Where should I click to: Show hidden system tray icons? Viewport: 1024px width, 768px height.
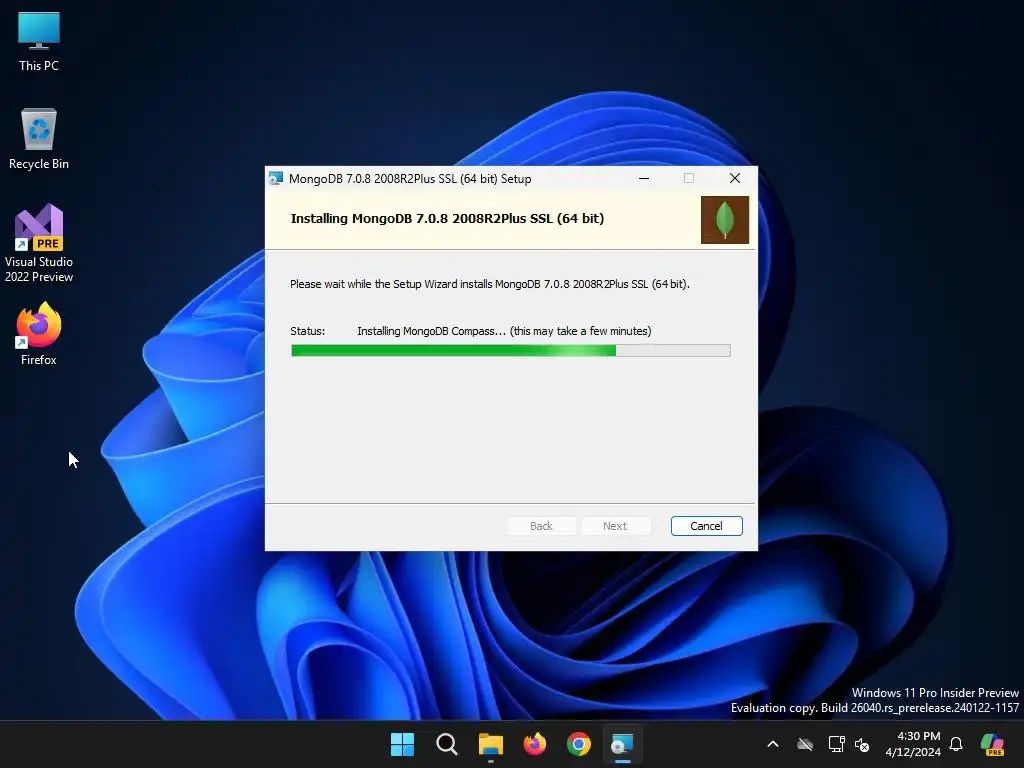(773, 744)
